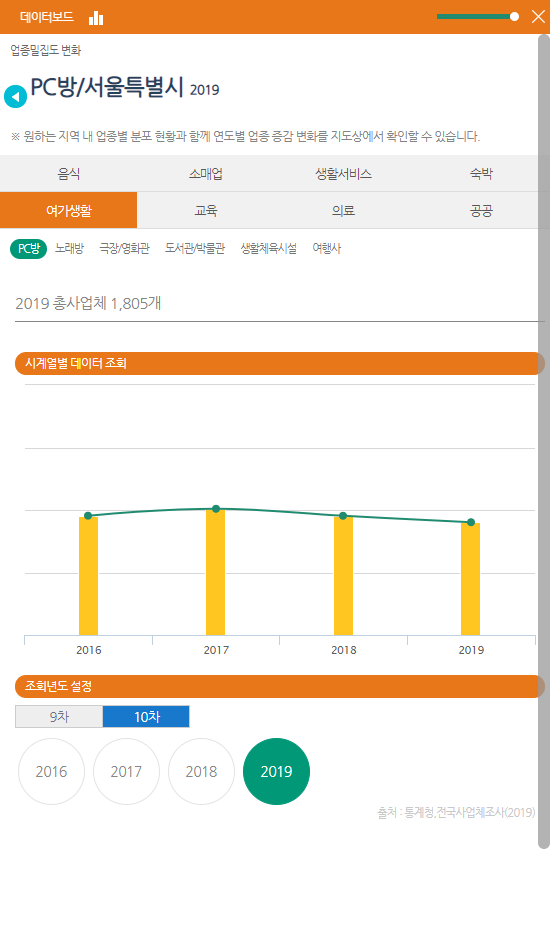Select the 2017 year circle button
Image resolution: width=550 pixels, height=942 pixels.
[x=126, y=771]
